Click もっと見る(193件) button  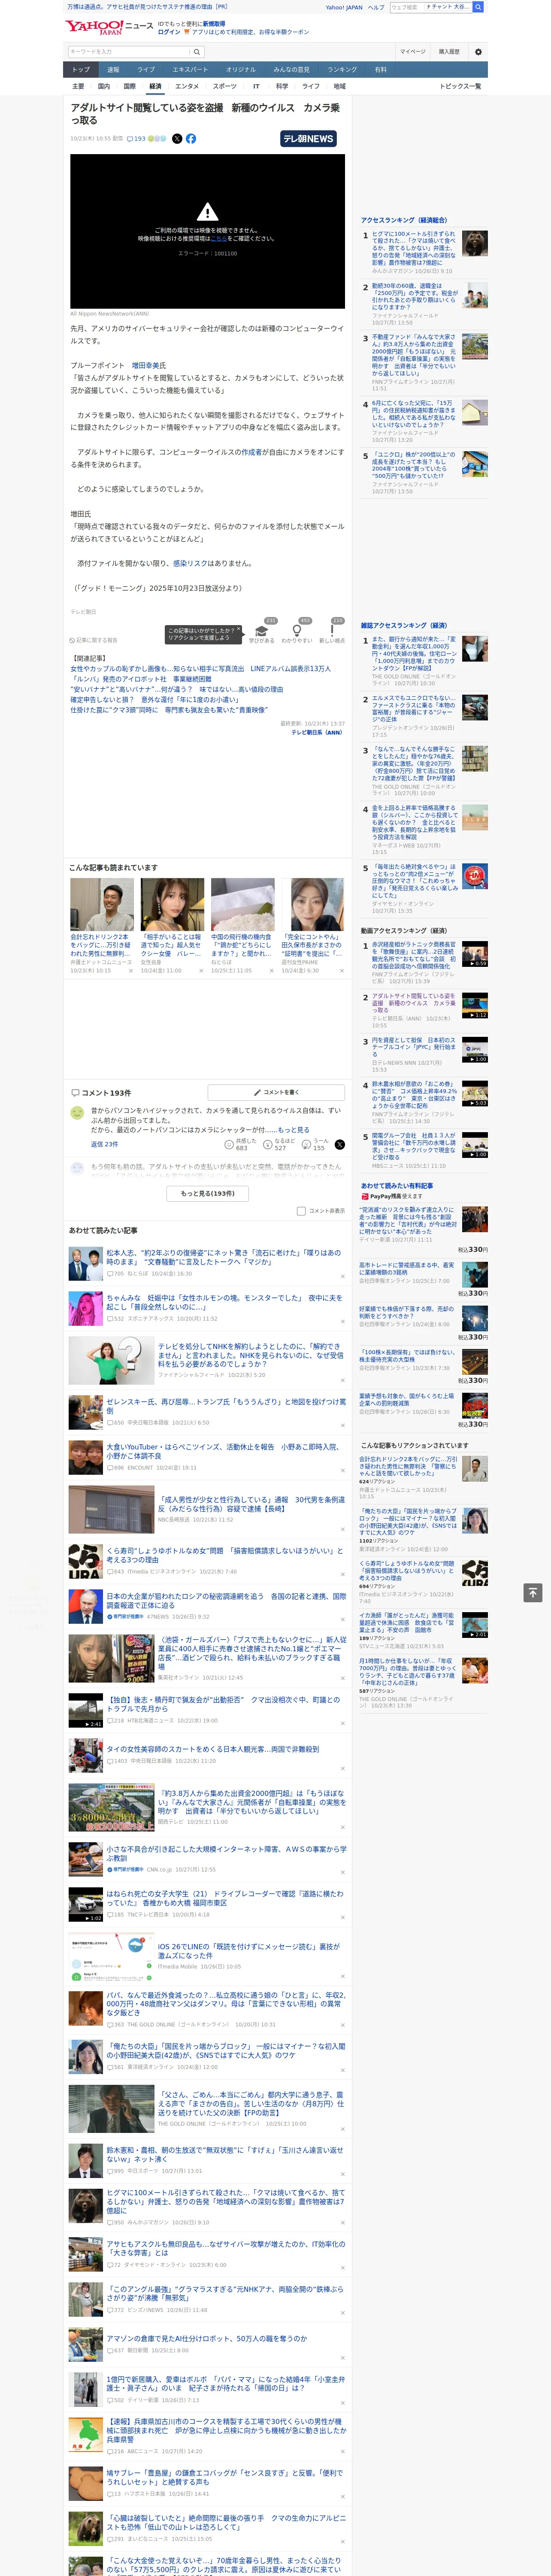click(208, 1193)
